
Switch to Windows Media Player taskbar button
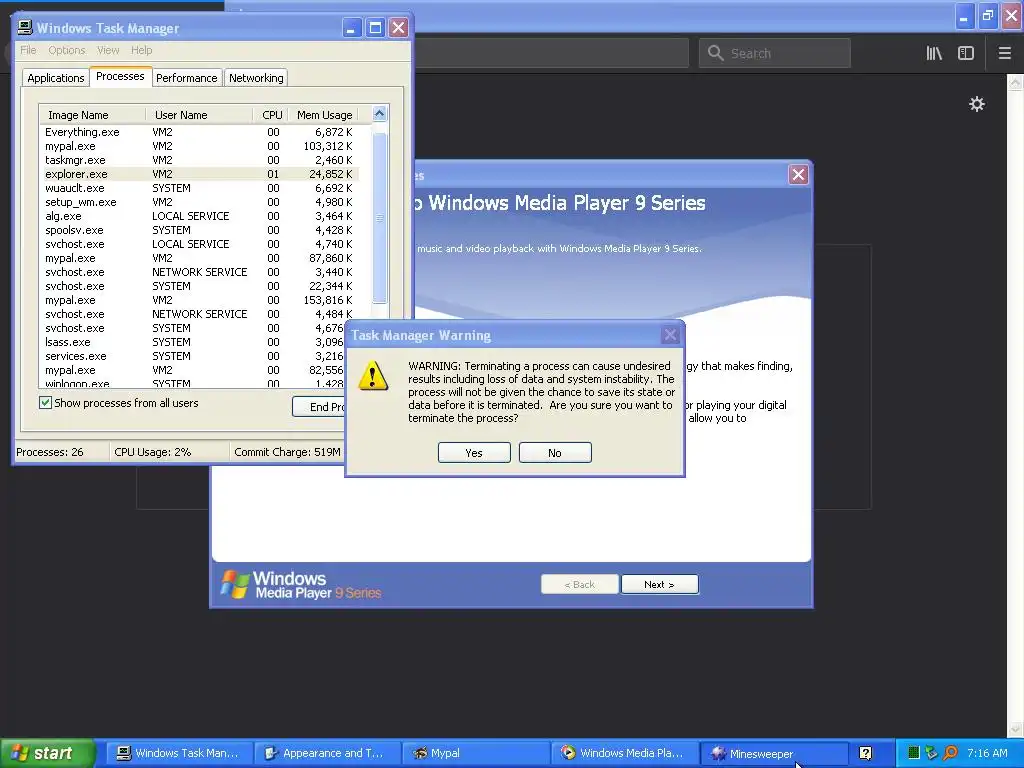click(623, 753)
